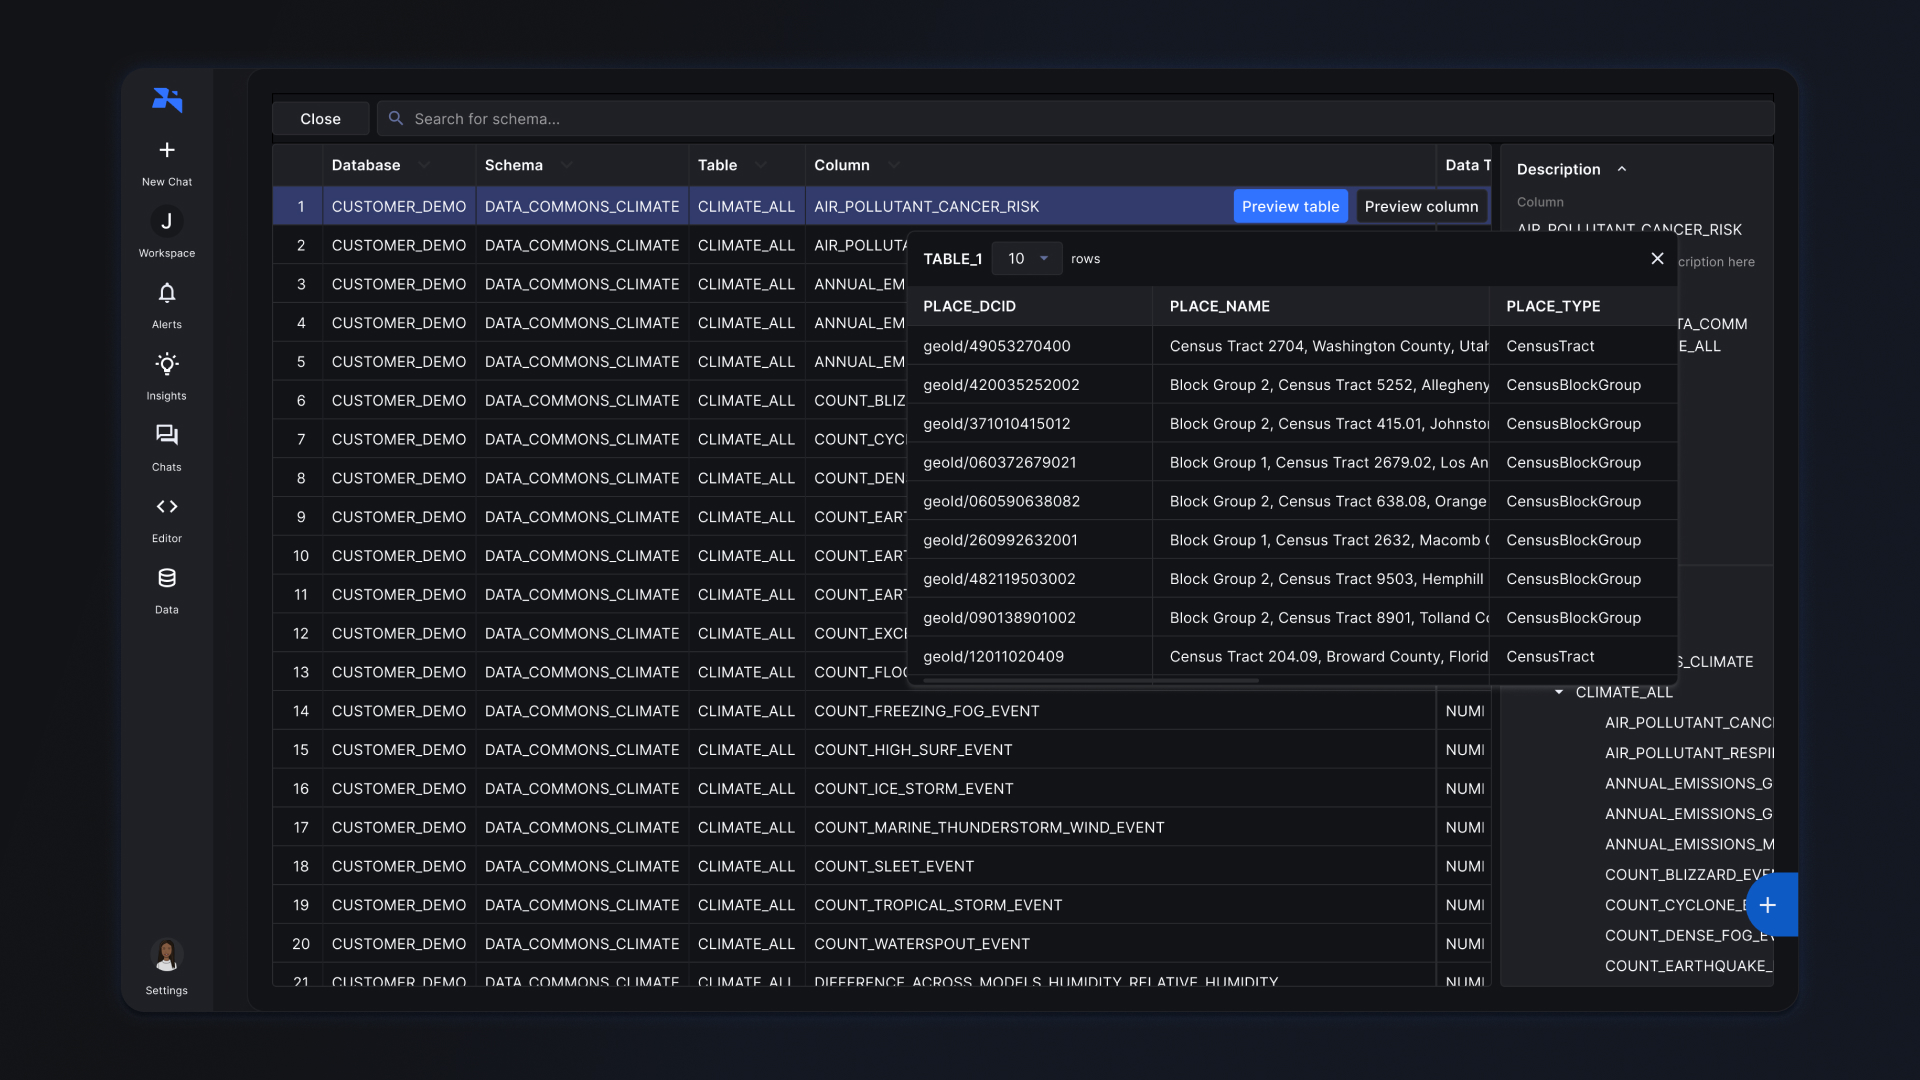Open Settings via user avatar

point(167,955)
